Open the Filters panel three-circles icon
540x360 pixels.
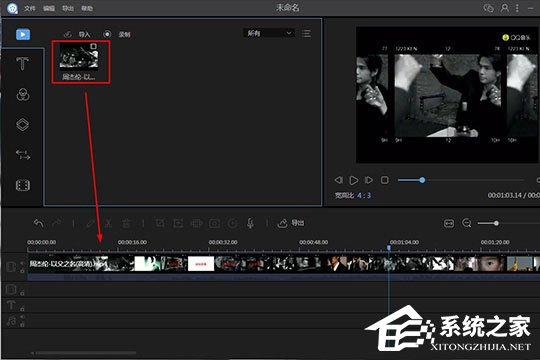tap(23, 94)
